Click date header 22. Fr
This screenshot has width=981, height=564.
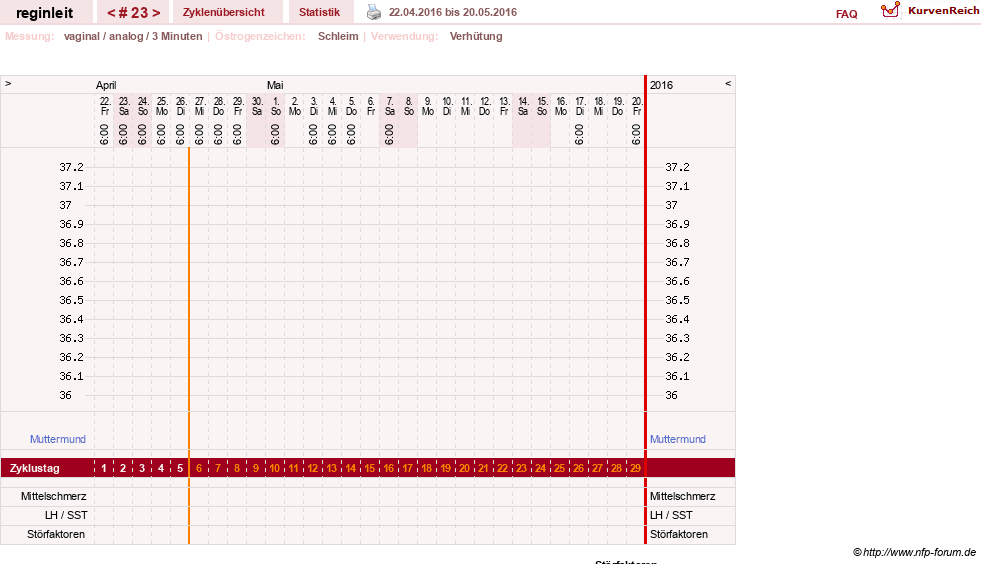click(104, 106)
